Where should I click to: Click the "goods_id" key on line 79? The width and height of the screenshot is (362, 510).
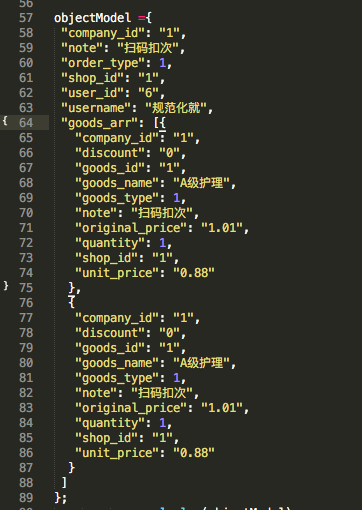(x=110, y=348)
